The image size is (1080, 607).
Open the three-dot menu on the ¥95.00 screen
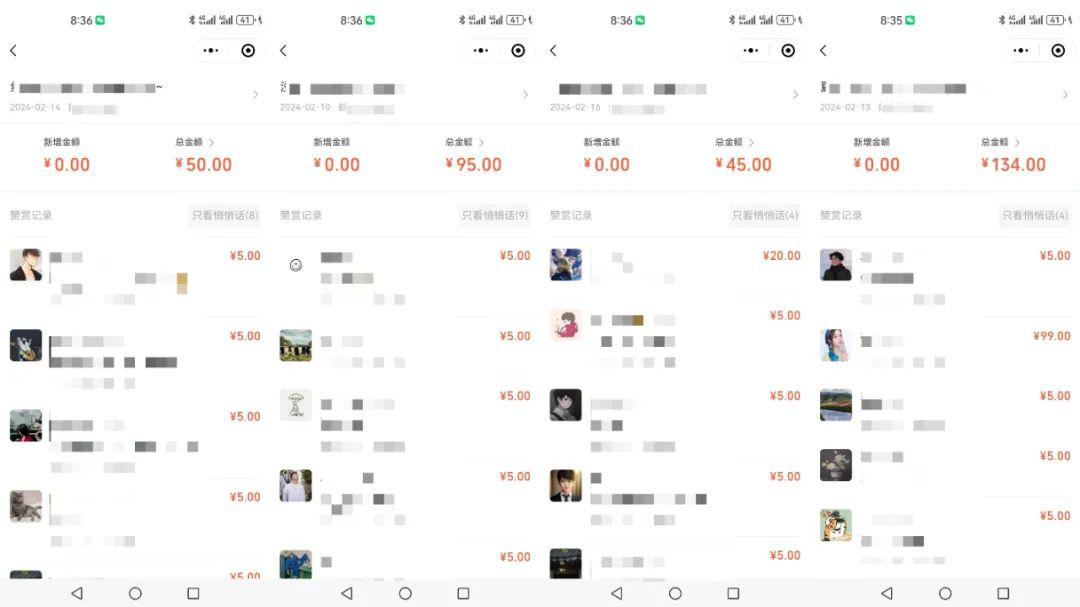click(481, 50)
